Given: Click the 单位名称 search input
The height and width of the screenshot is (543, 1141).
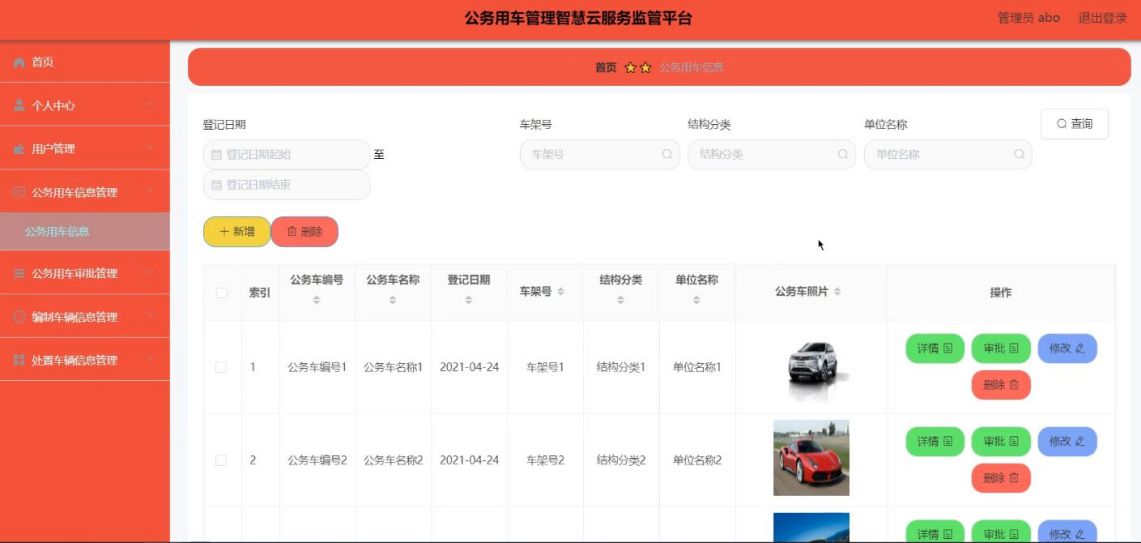Looking at the screenshot, I should coord(947,154).
